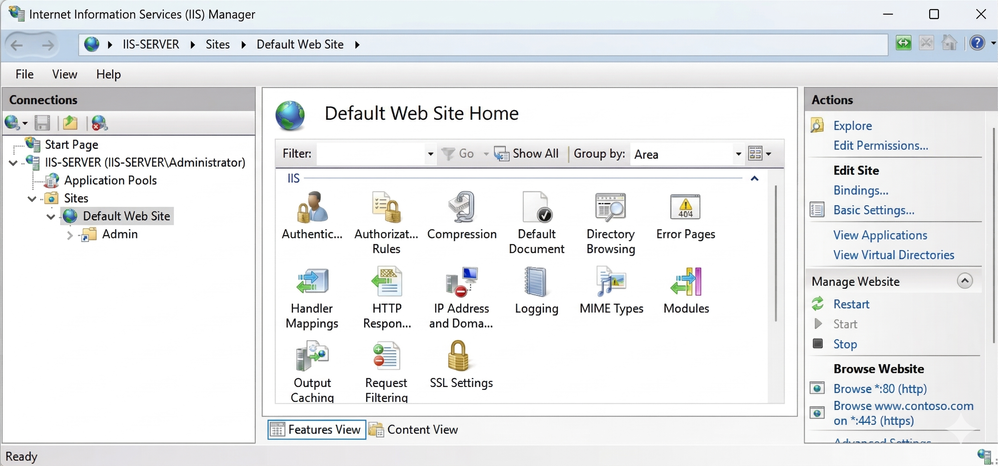Click the Up folder icon in Connections
This screenshot has width=998, height=466.
[x=70, y=122]
